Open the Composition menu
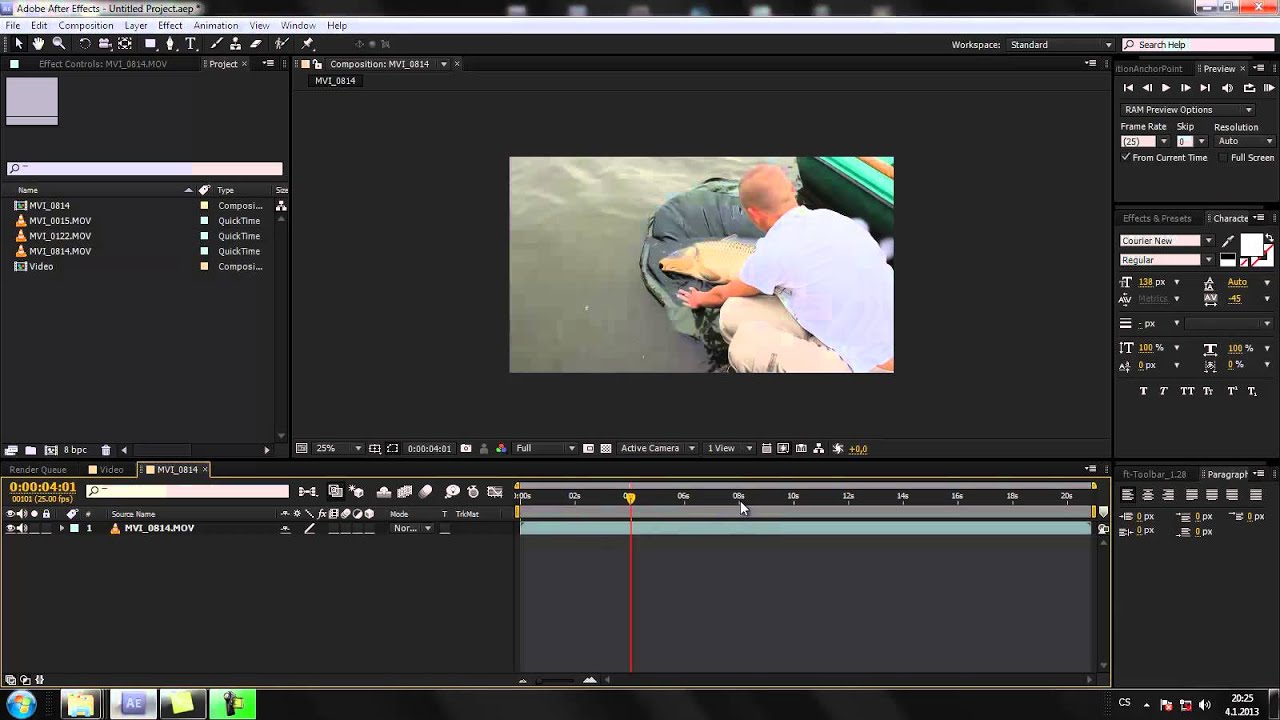 click(86, 25)
